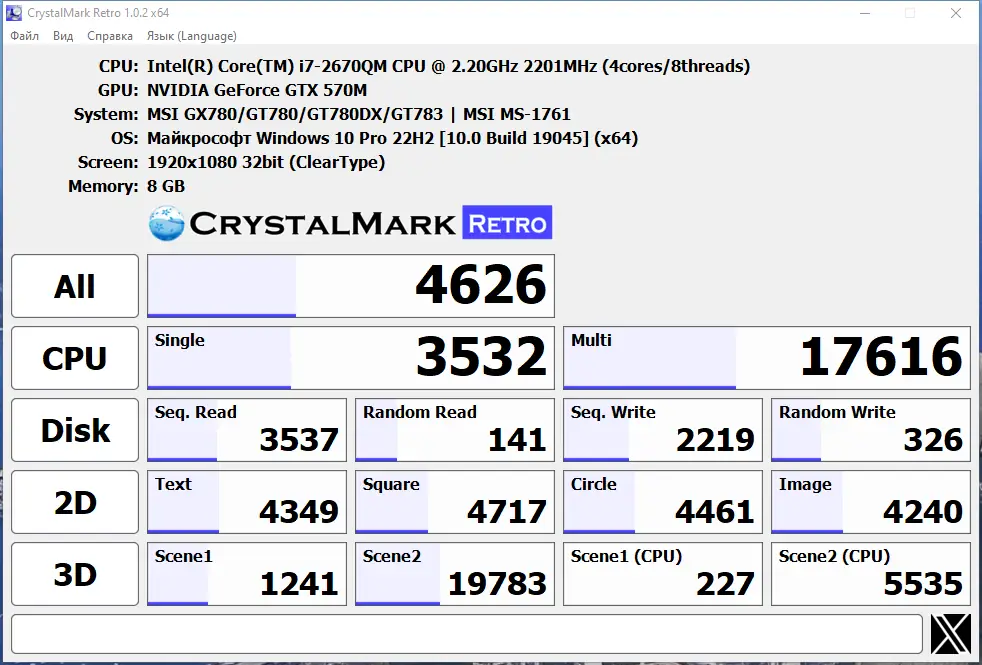Click the Scene2 (CPU) score 5535

point(871,574)
